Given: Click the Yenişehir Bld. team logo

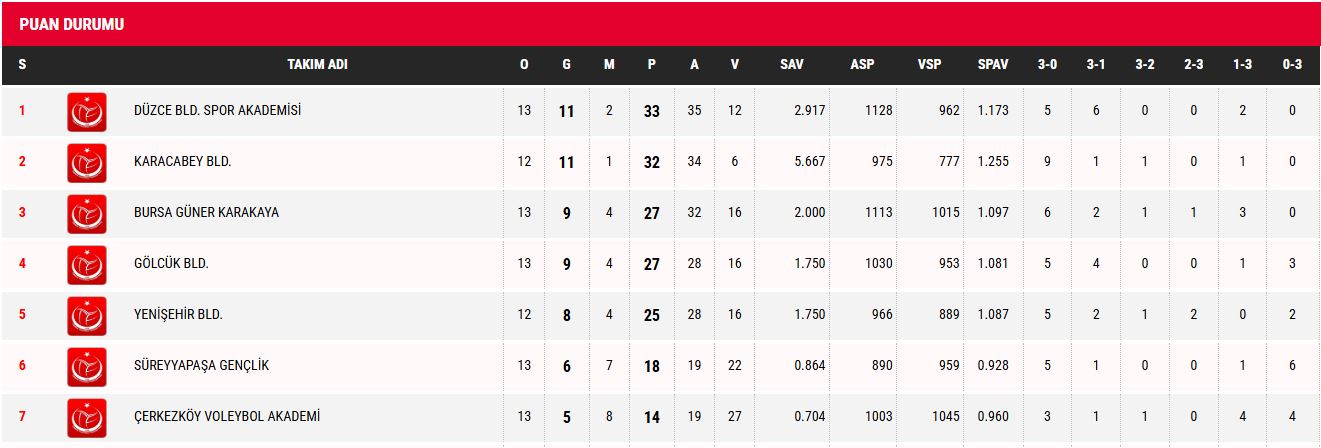Looking at the screenshot, I should (x=87, y=315).
